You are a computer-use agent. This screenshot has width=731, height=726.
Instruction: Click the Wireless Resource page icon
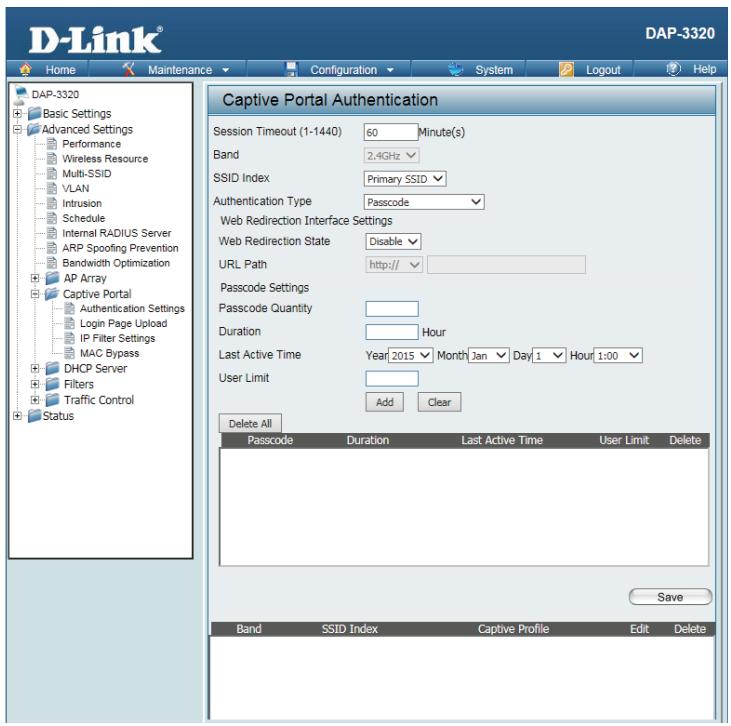(x=52, y=159)
